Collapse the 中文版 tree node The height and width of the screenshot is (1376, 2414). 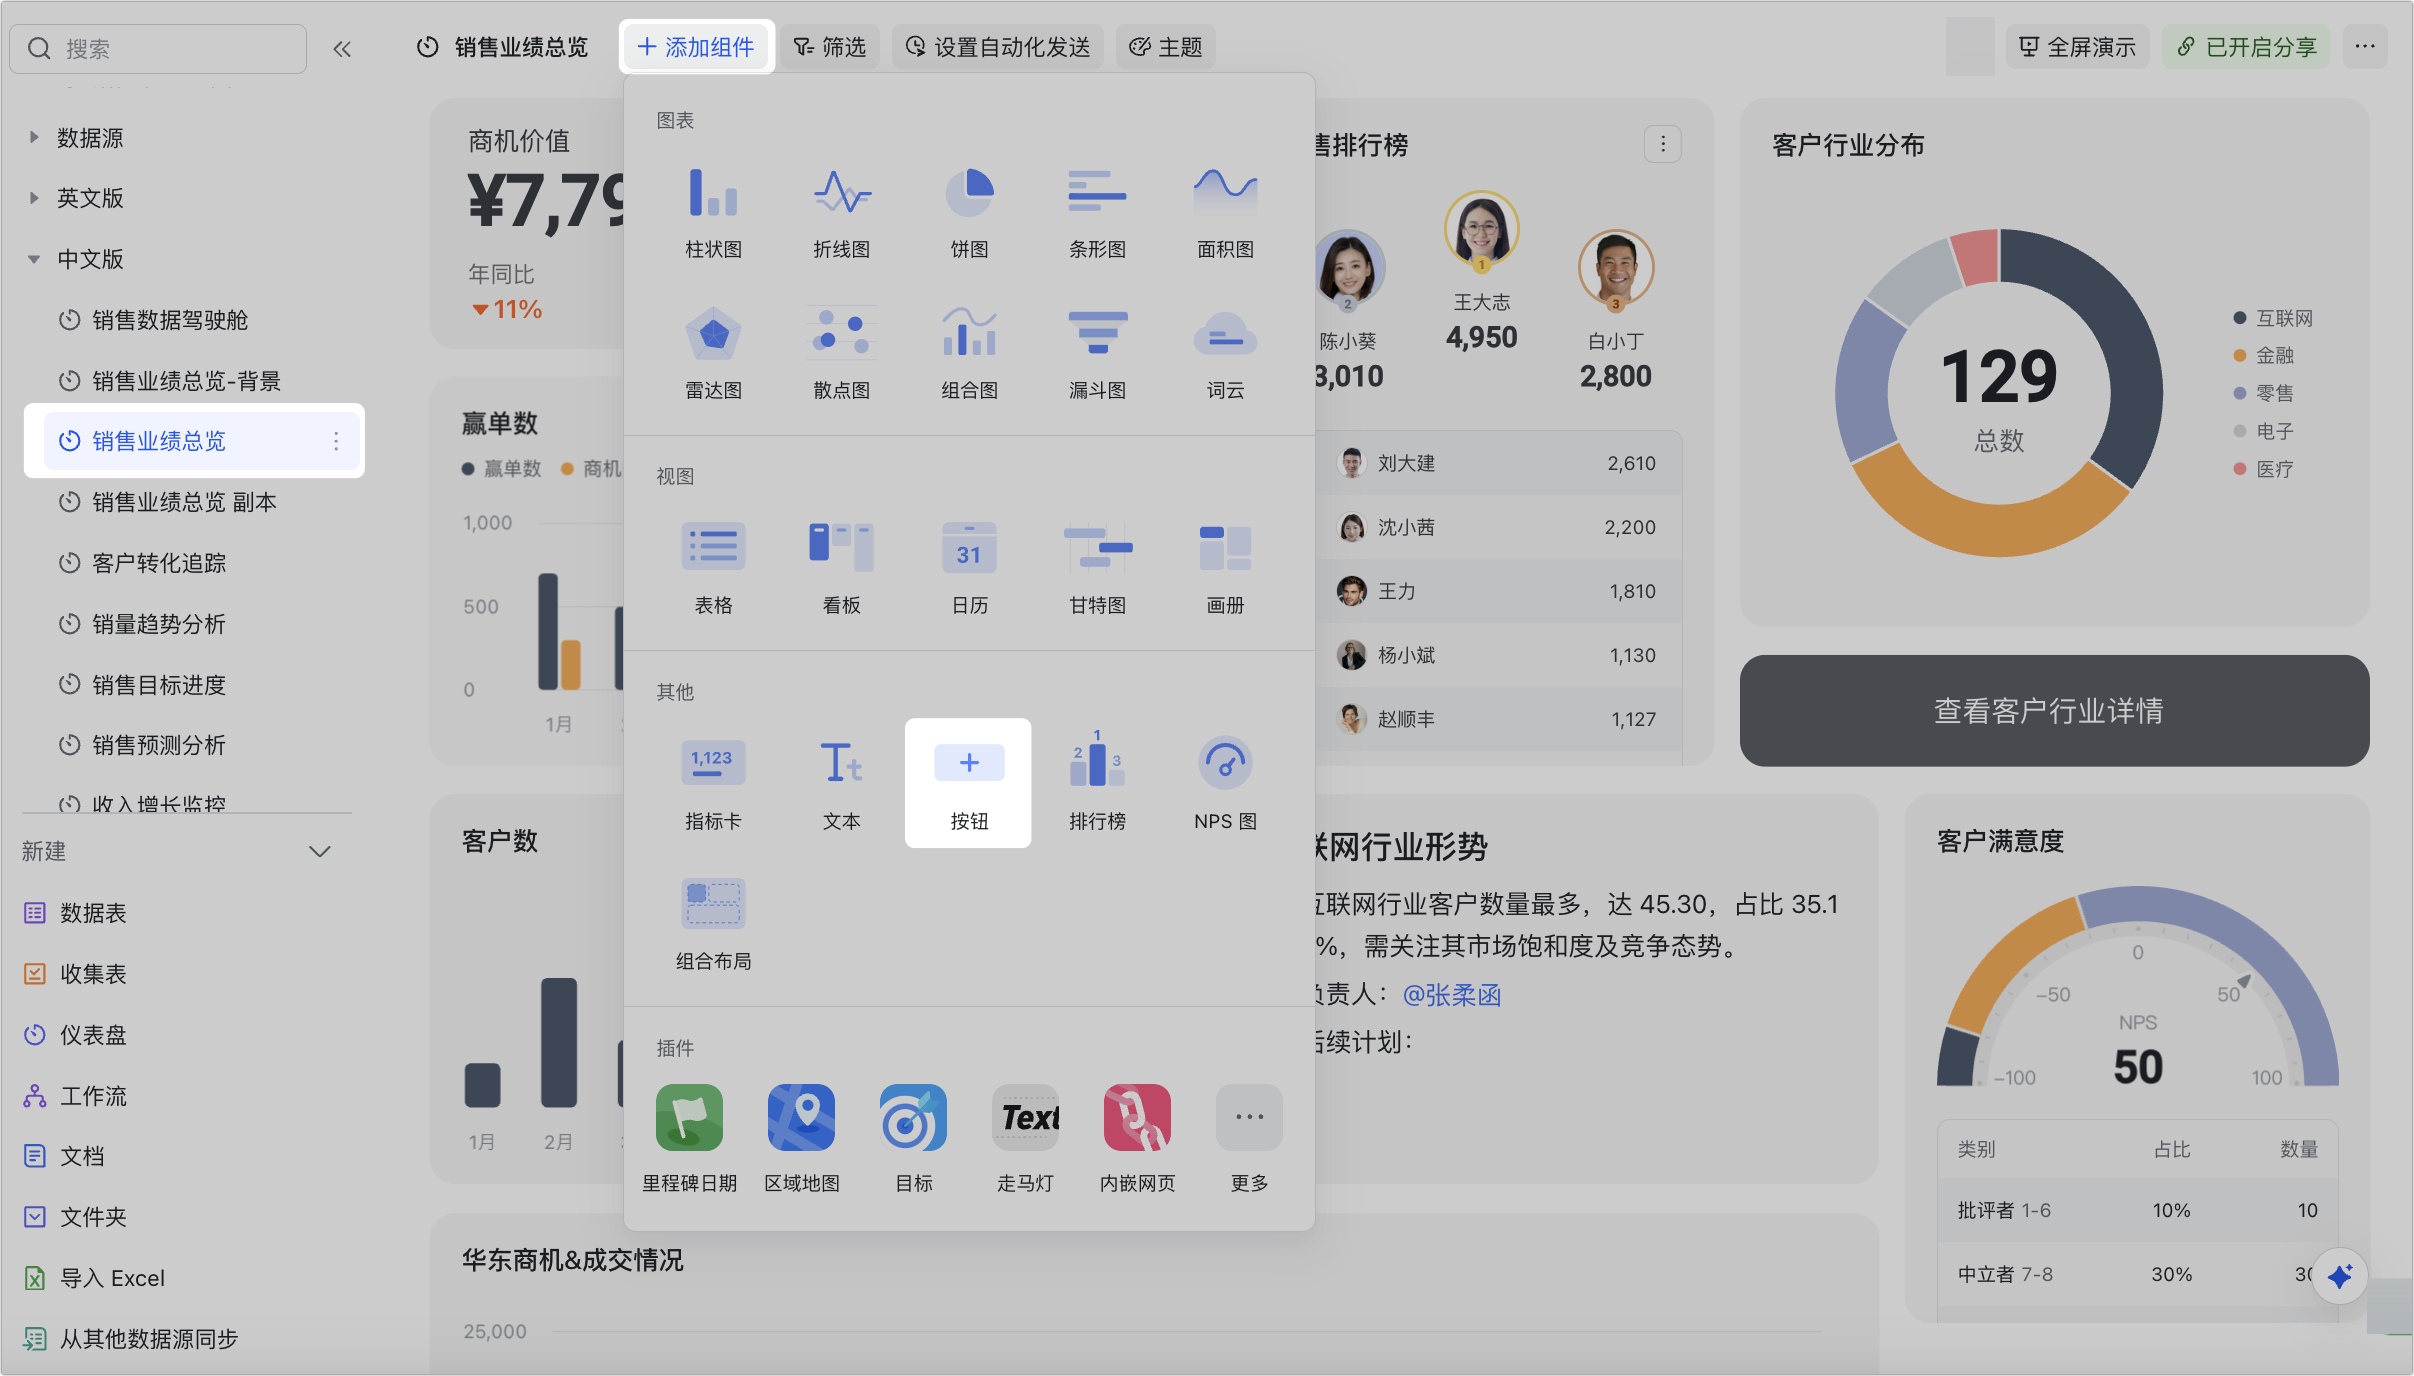click(34, 259)
